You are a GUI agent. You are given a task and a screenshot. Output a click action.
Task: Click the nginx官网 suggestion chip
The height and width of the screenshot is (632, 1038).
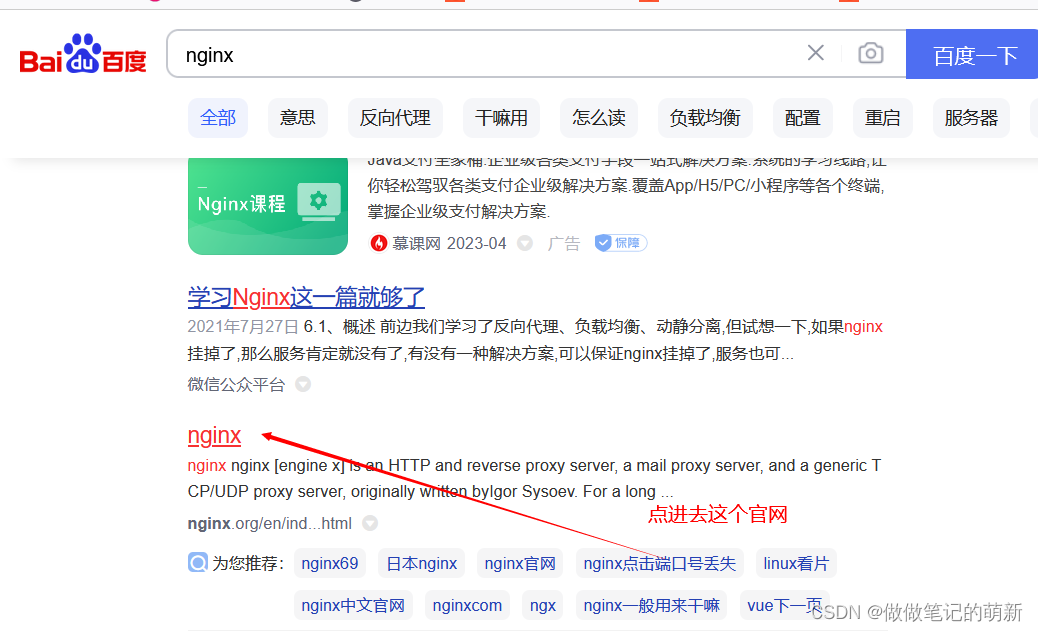click(x=520, y=563)
